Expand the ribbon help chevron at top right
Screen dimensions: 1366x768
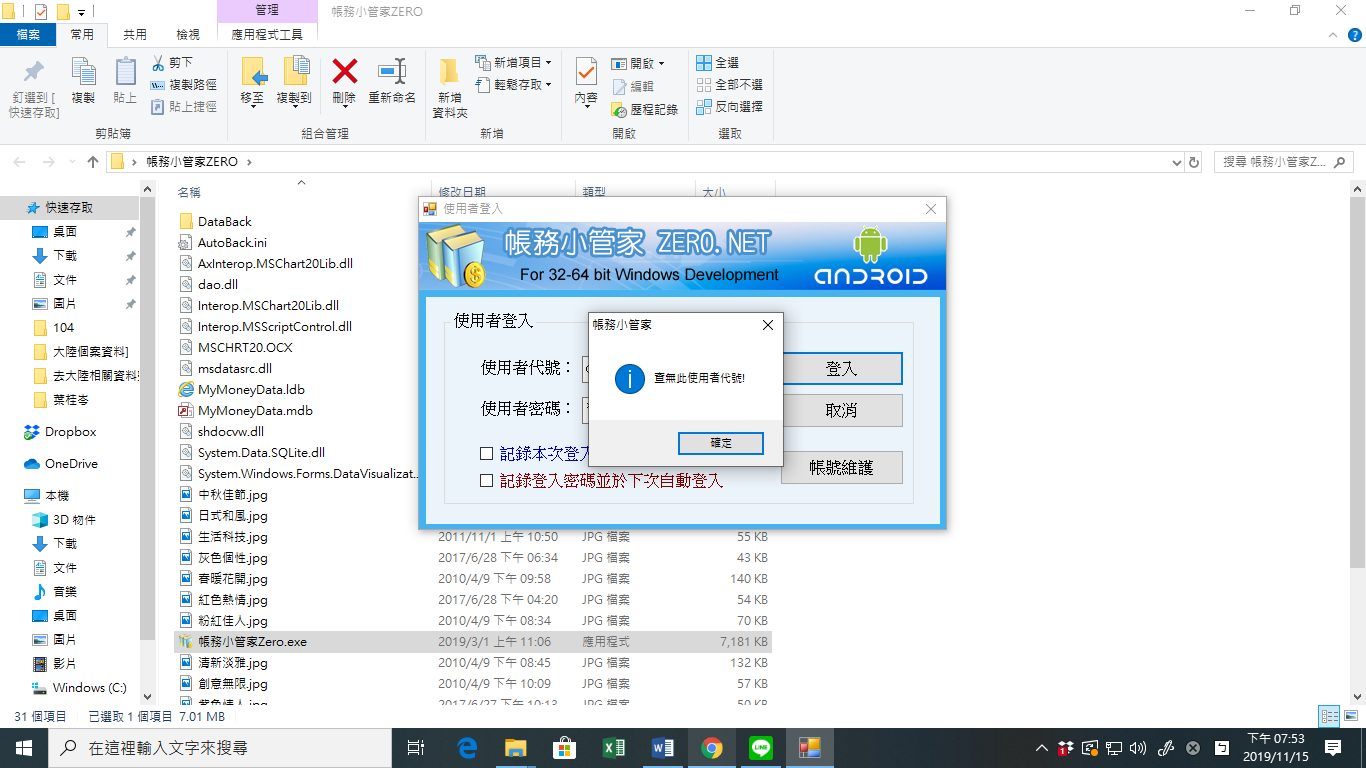click(x=1332, y=34)
